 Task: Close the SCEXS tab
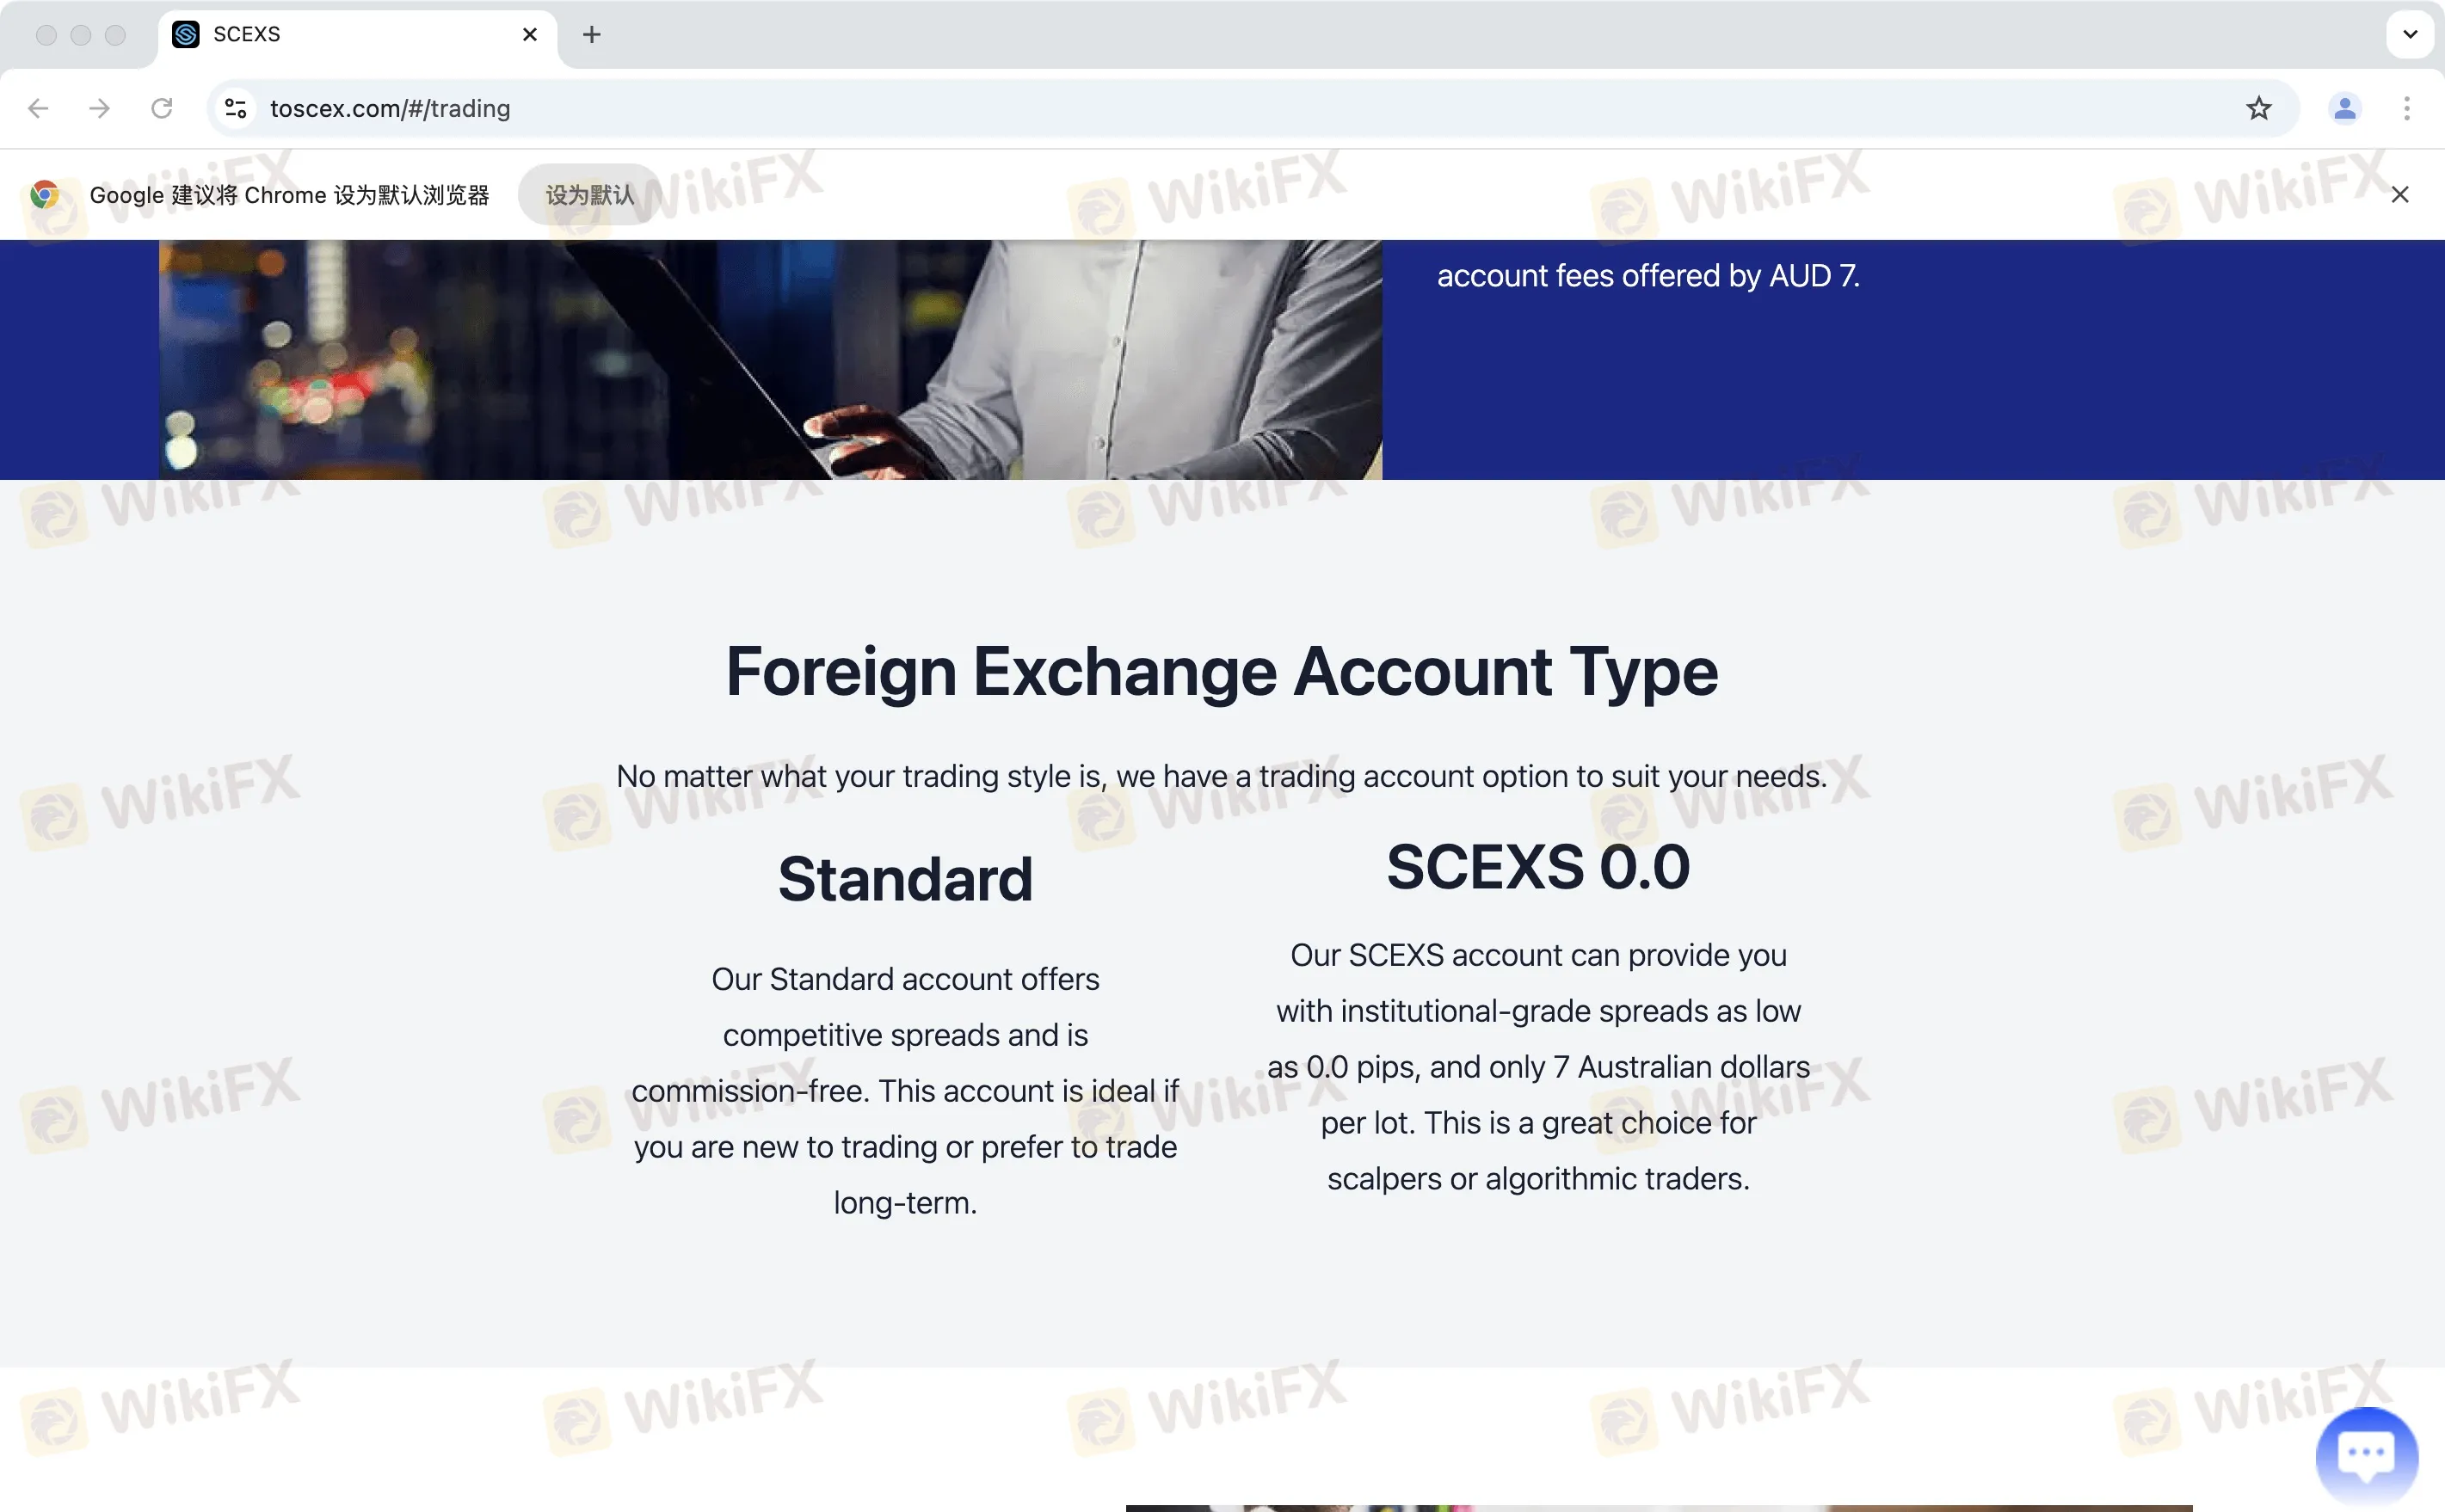point(530,35)
